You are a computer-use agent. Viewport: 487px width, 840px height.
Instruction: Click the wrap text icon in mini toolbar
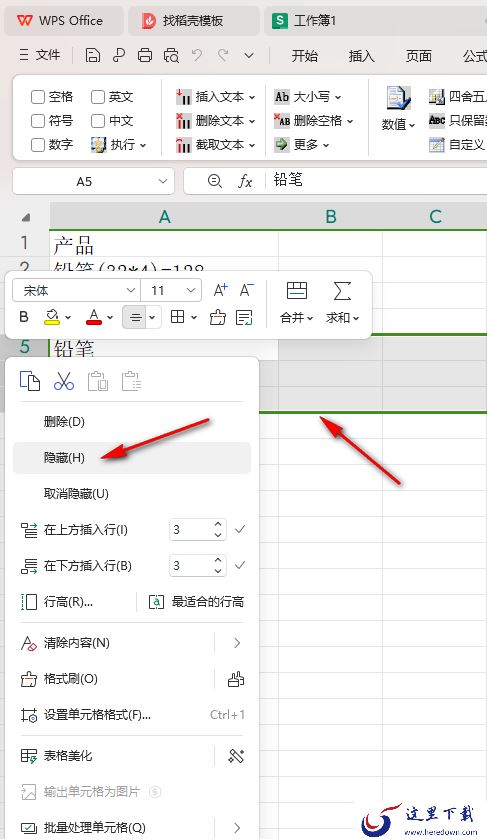tap(244, 318)
